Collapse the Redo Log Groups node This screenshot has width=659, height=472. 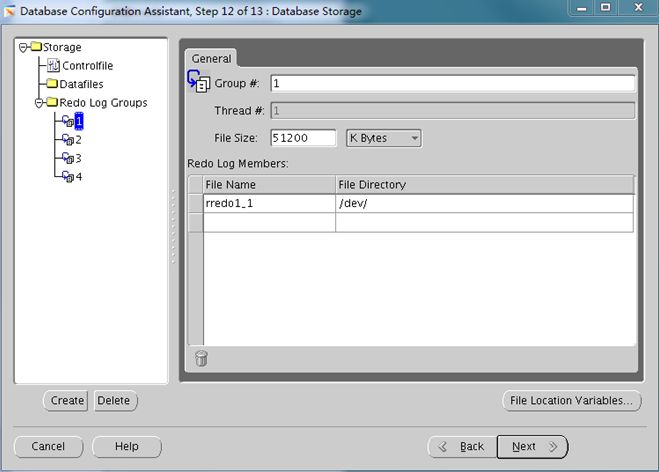tap(39, 103)
